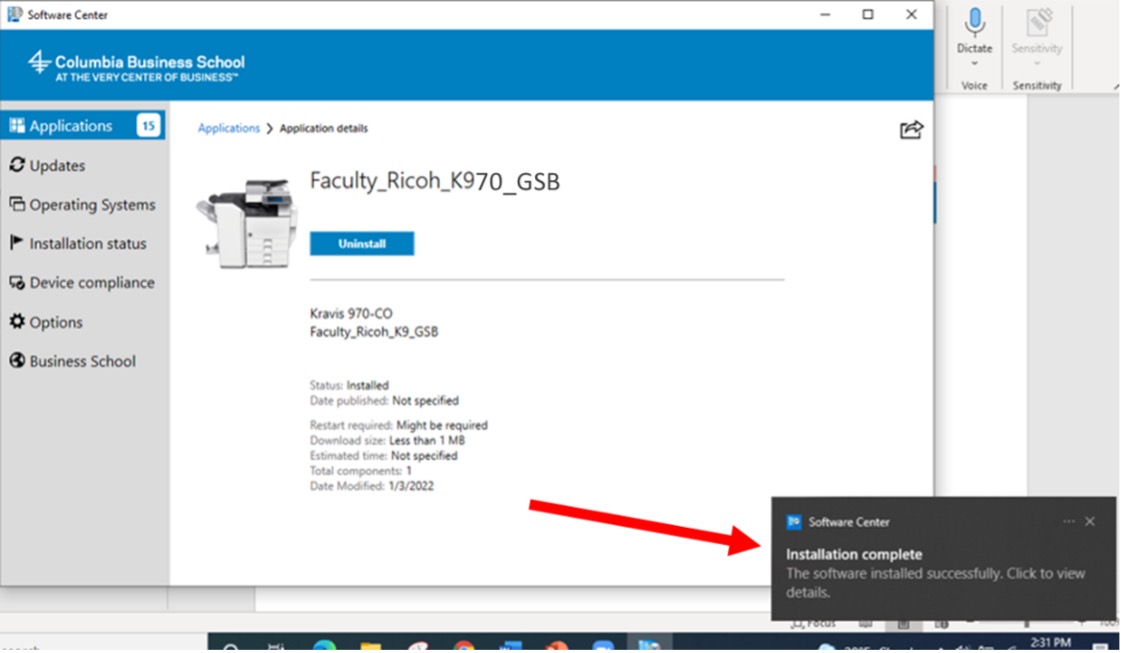This screenshot has height=653, width=1124.
Task: Click the Kravis 970-CO description text
Action: tap(351, 313)
